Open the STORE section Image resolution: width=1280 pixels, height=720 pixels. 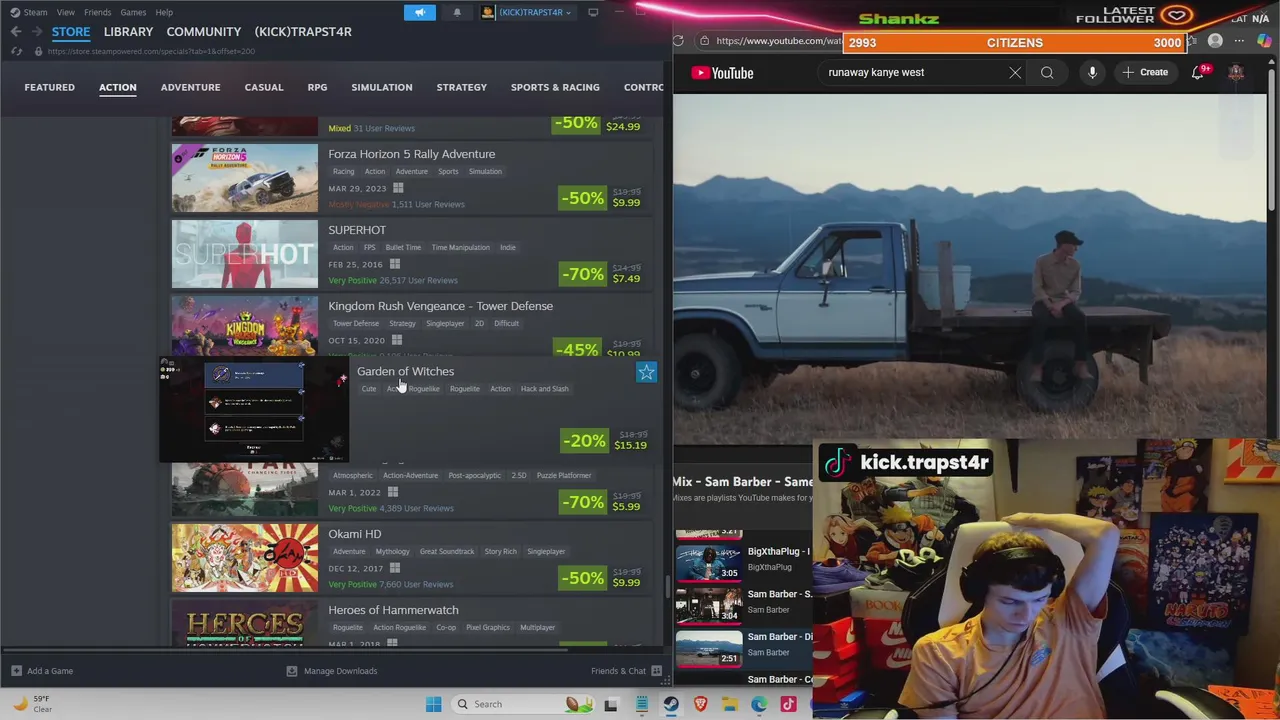pos(71,32)
